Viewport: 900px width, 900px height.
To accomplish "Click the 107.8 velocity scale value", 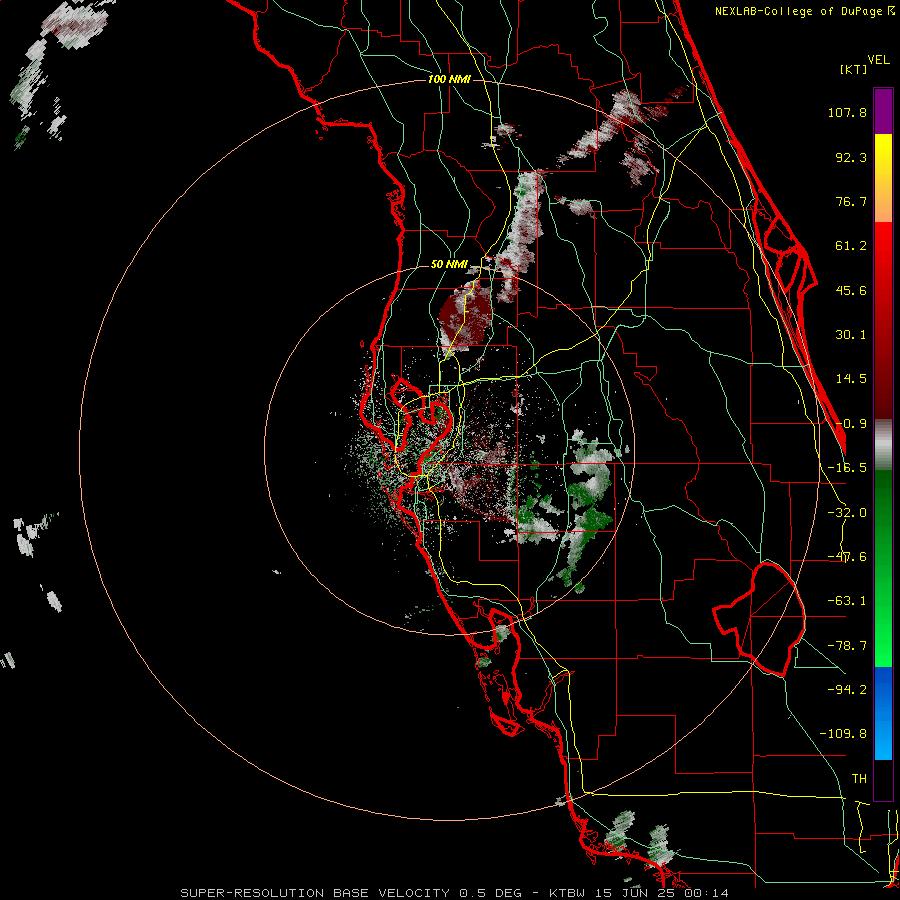I will 847,112.
